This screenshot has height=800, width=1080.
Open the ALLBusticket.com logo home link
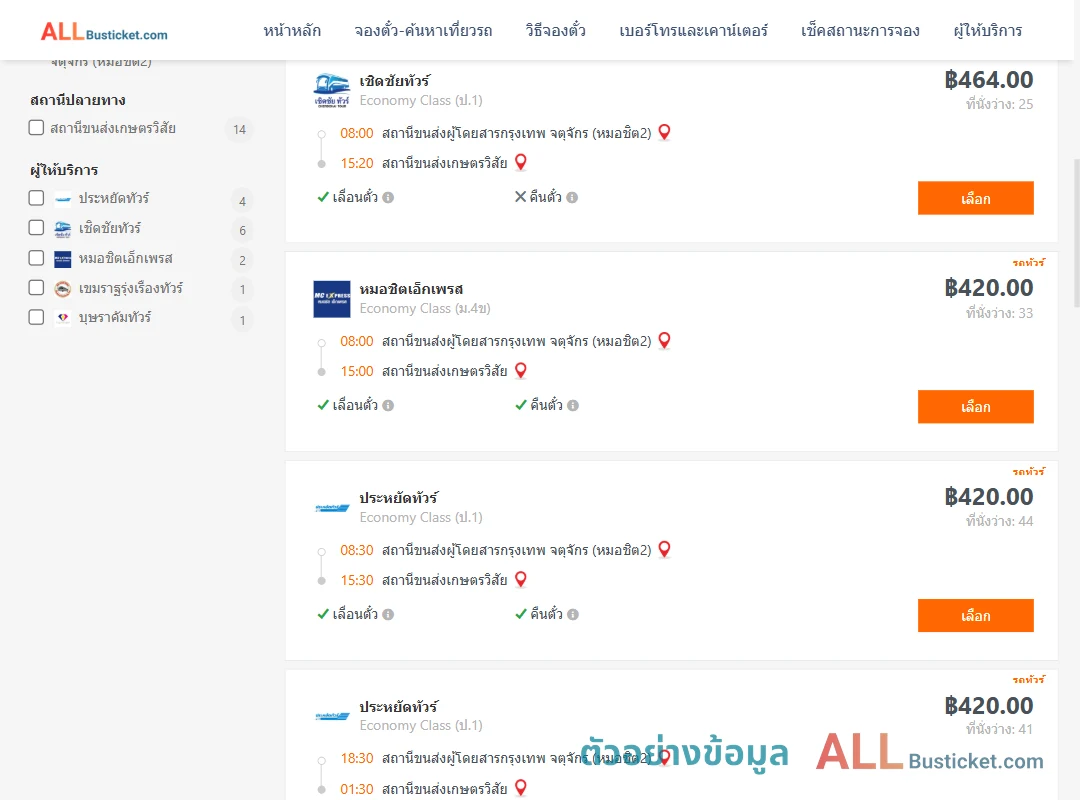click(x=104, y=32)
